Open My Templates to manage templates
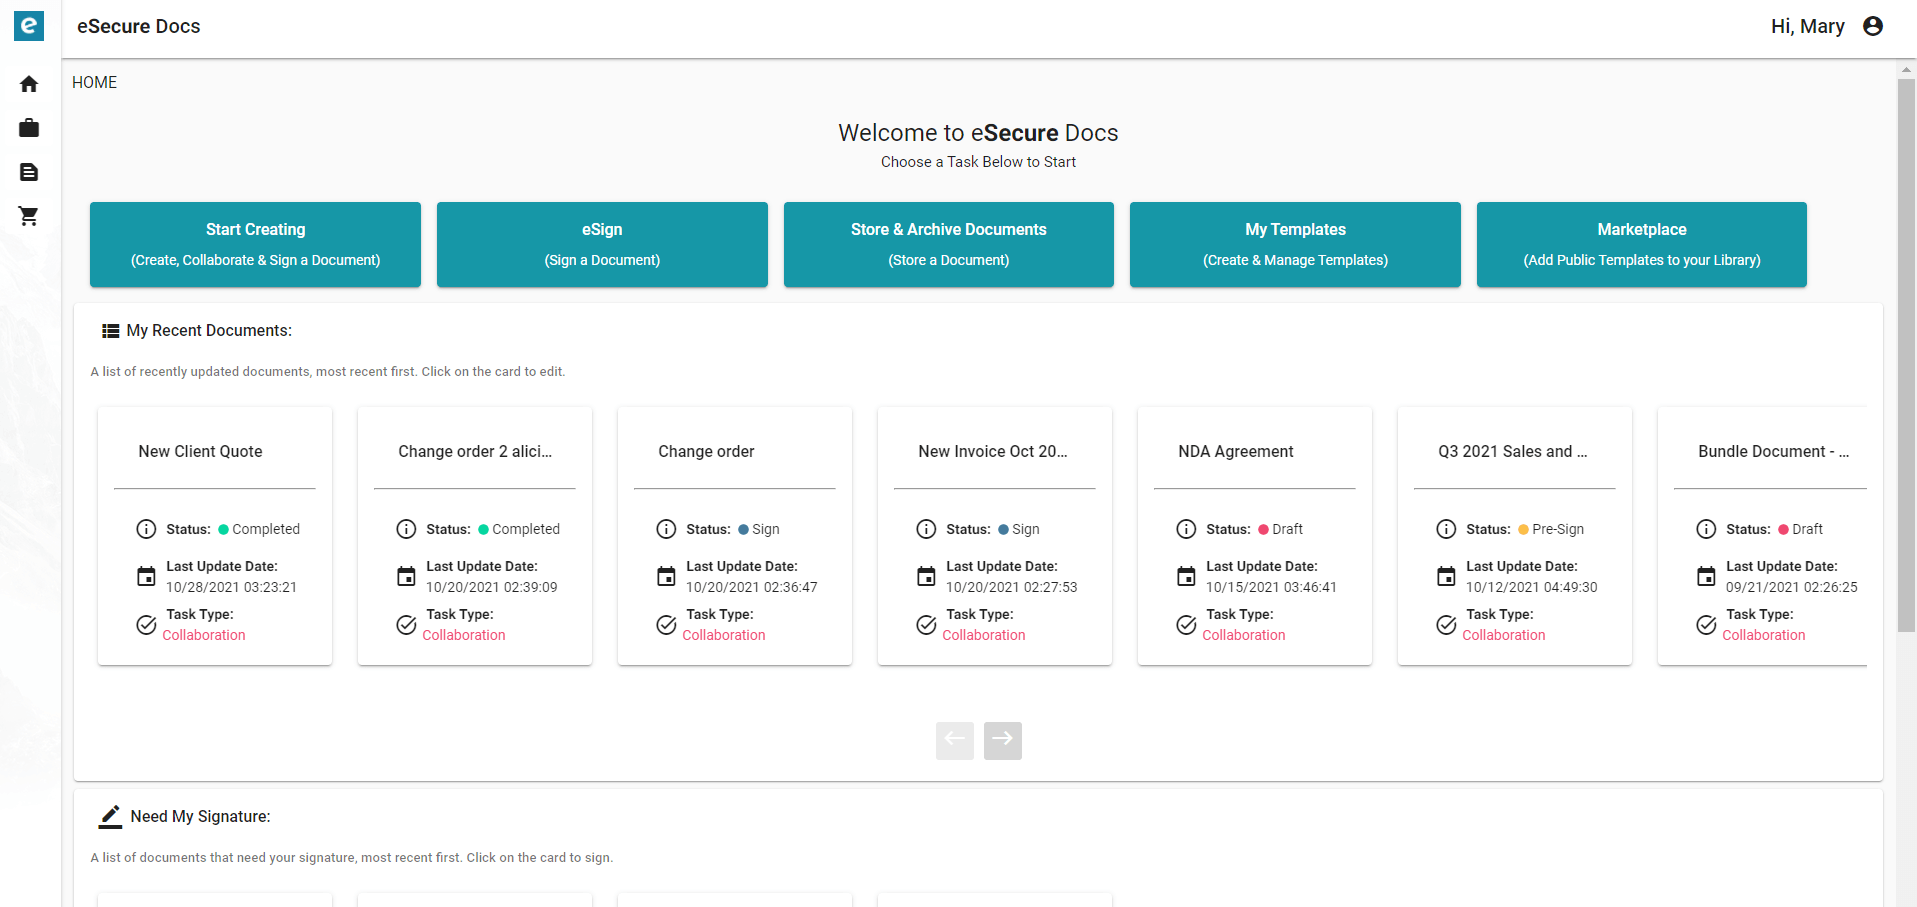The image size is (1917, 907). 1294,244
